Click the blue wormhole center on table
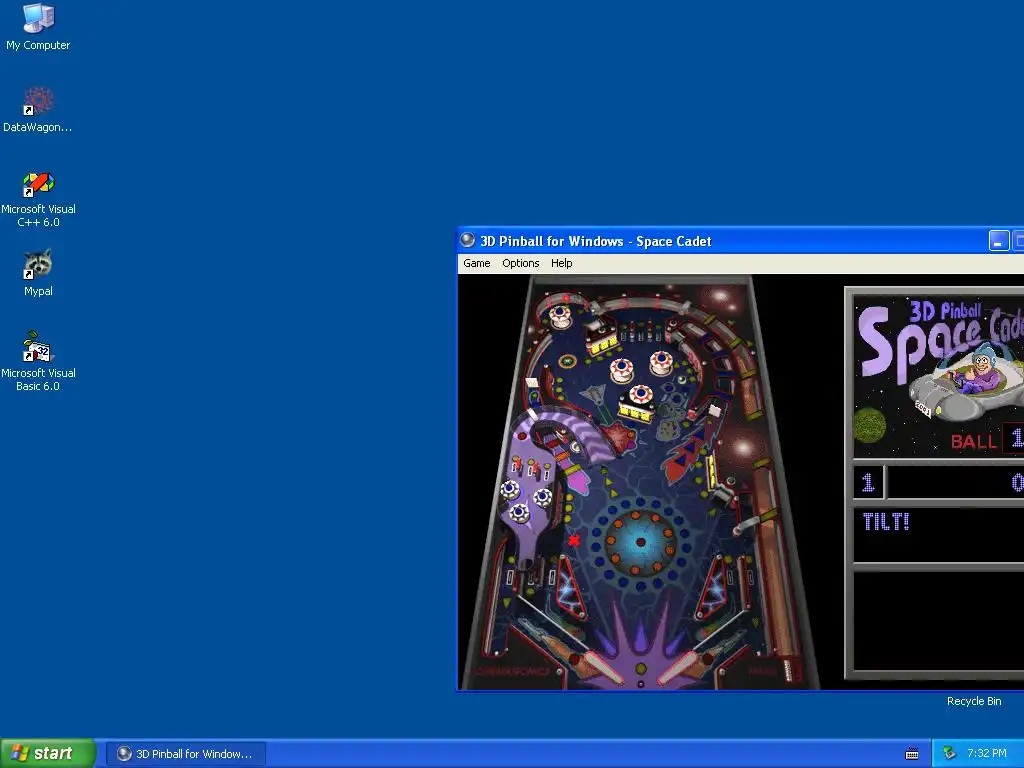 (641, 541)
